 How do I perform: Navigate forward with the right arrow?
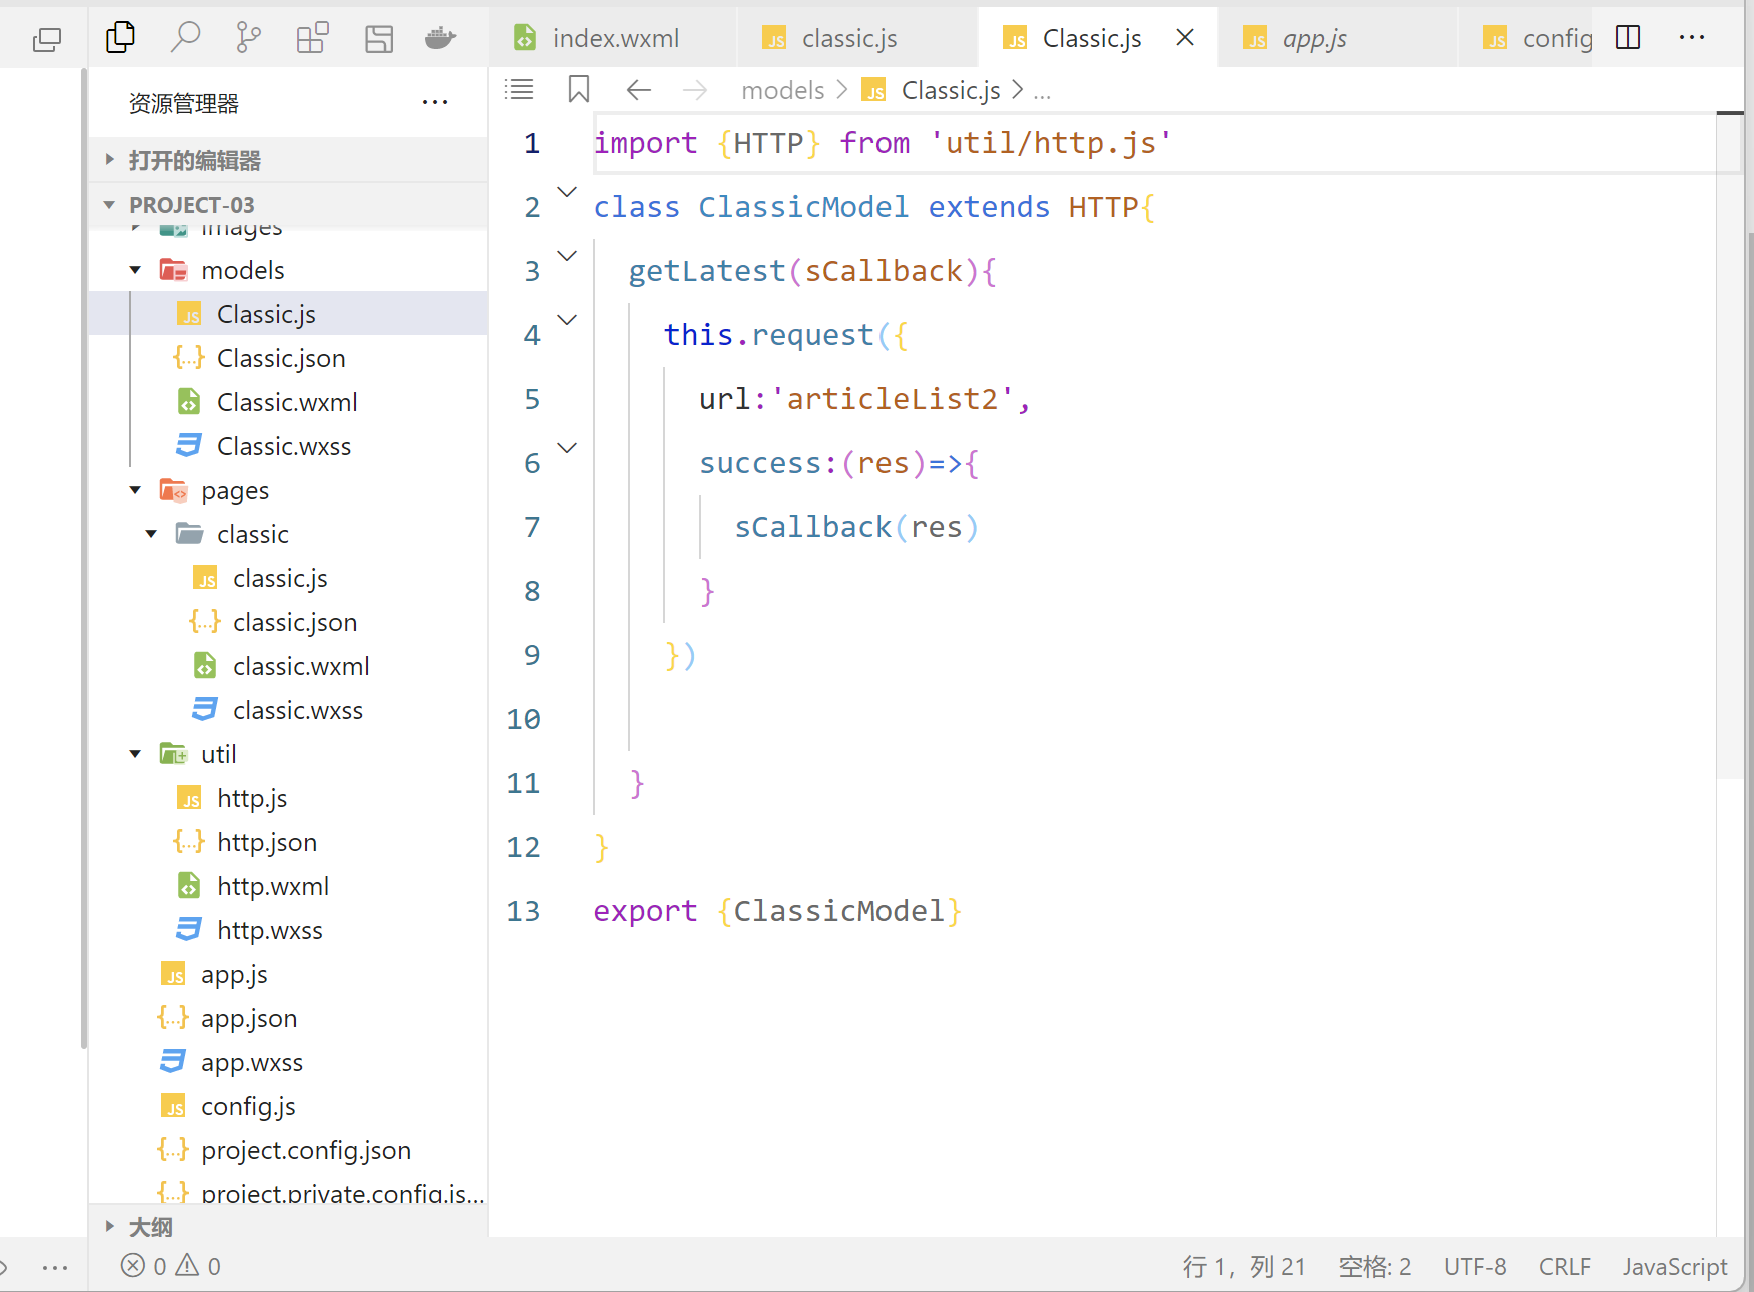(694, 90)
